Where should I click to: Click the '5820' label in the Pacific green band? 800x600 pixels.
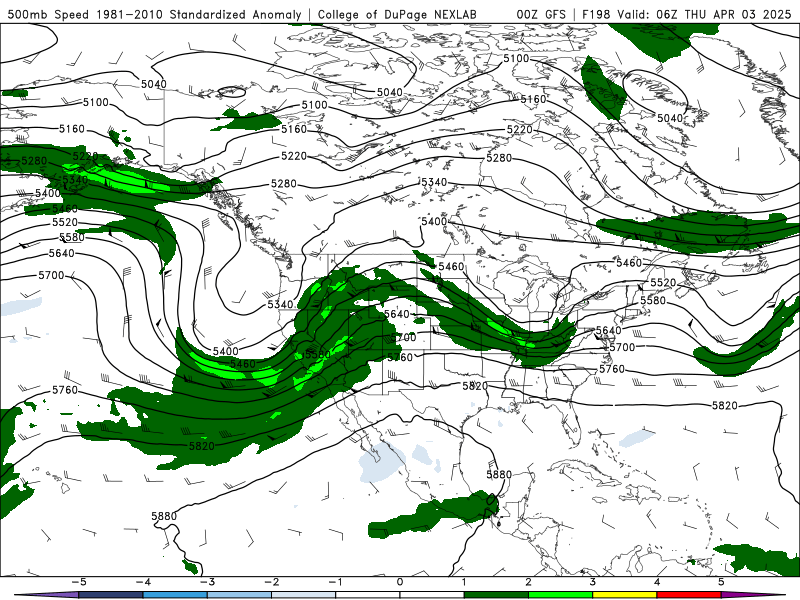(x=202, y=446)
